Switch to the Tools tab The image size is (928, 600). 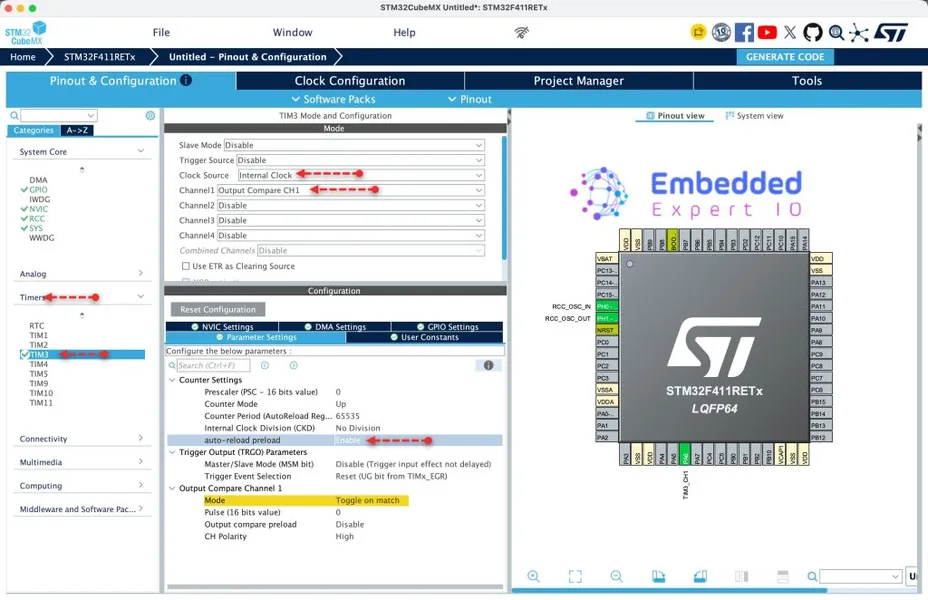pos(807,81)
